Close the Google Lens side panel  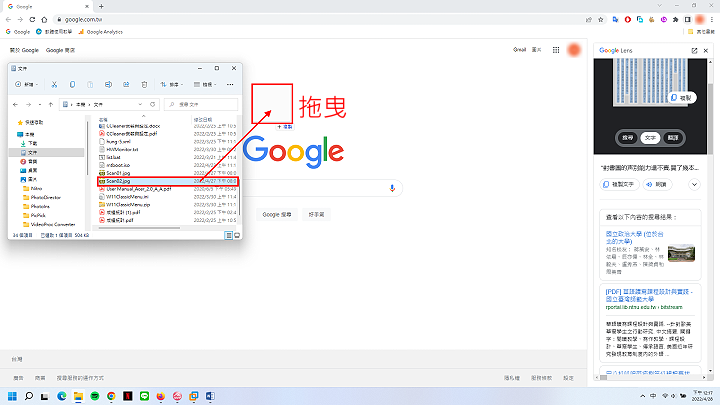tap(706, 51)
